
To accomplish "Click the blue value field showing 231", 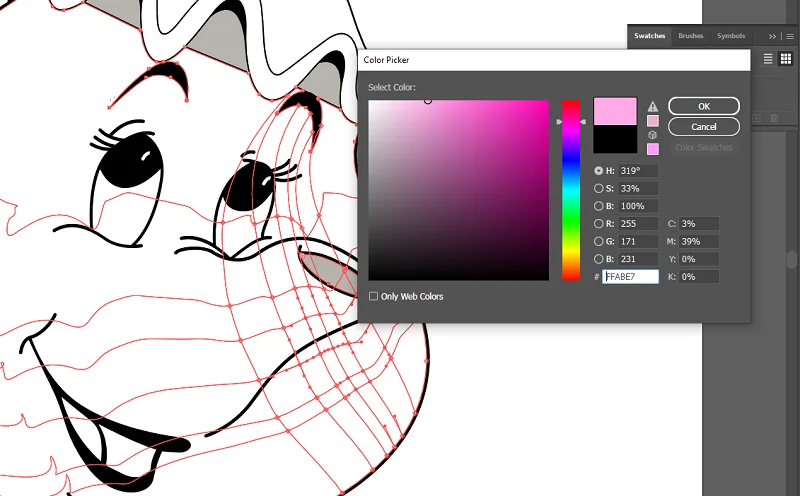I will [638, 259].
